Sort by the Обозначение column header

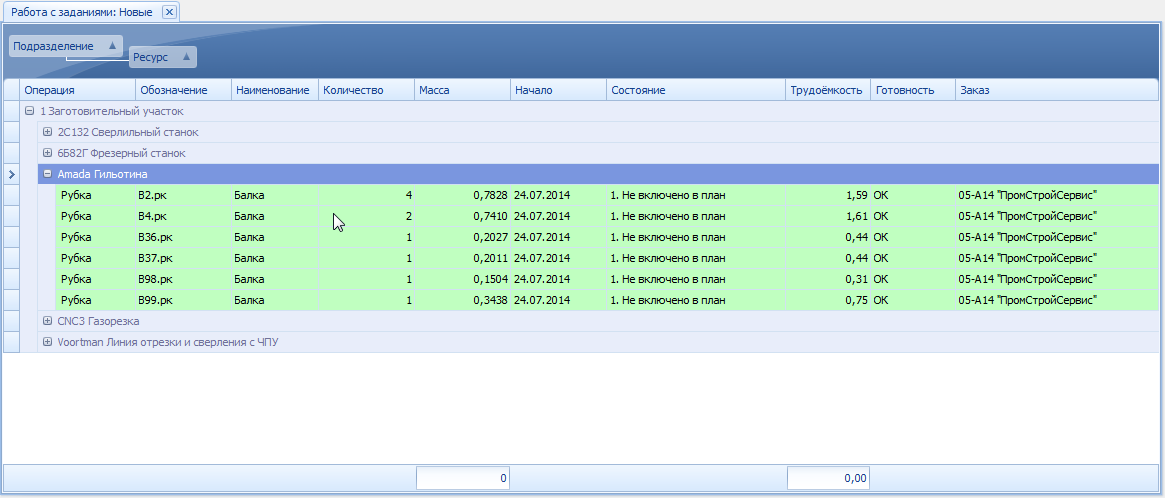click(183, 90)
